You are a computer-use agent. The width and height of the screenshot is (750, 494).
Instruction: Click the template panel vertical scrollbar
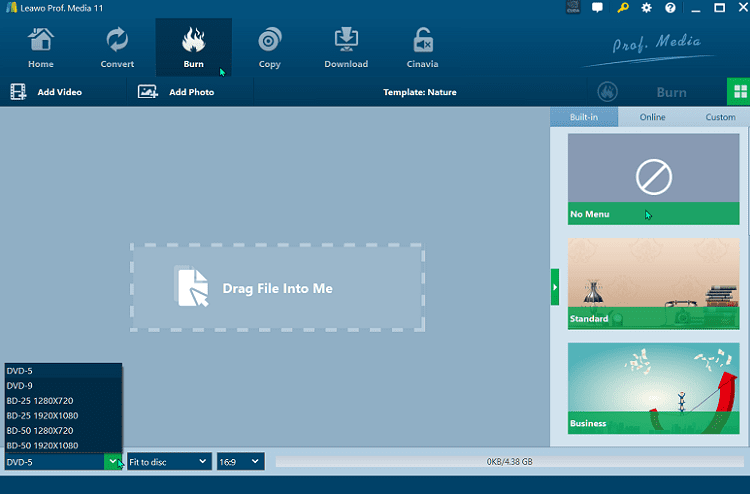[x=747, y=182]
